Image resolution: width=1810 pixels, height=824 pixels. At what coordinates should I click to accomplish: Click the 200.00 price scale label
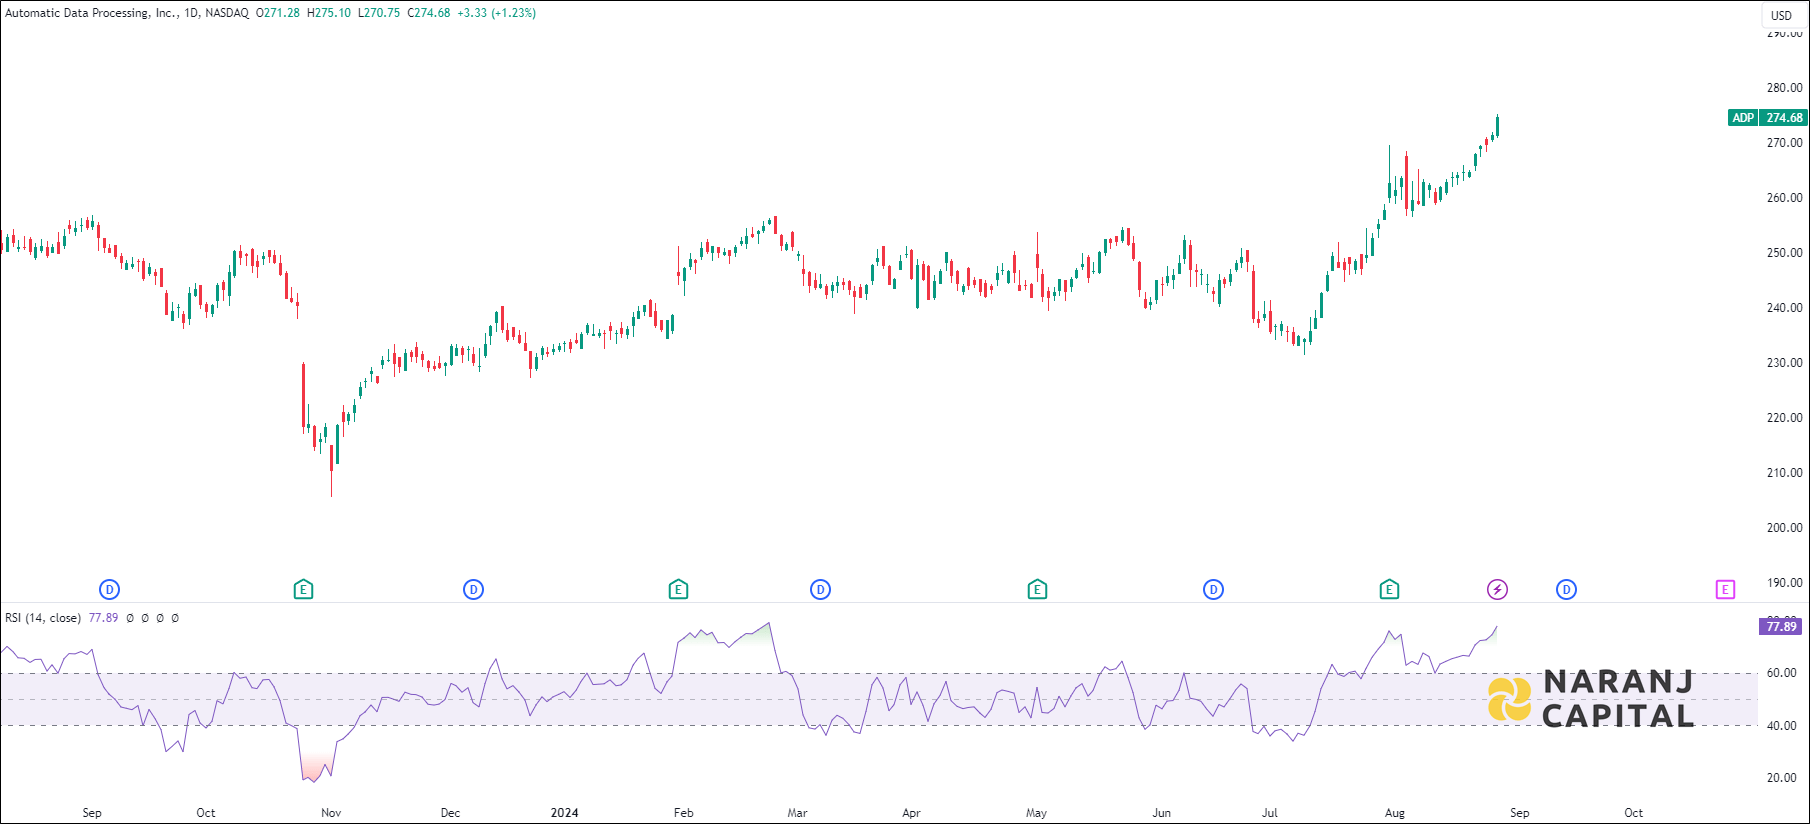tap(1784, 528)
